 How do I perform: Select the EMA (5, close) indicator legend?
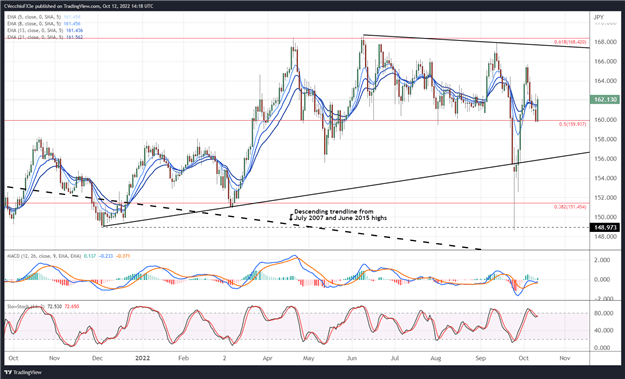click(44, 17)
